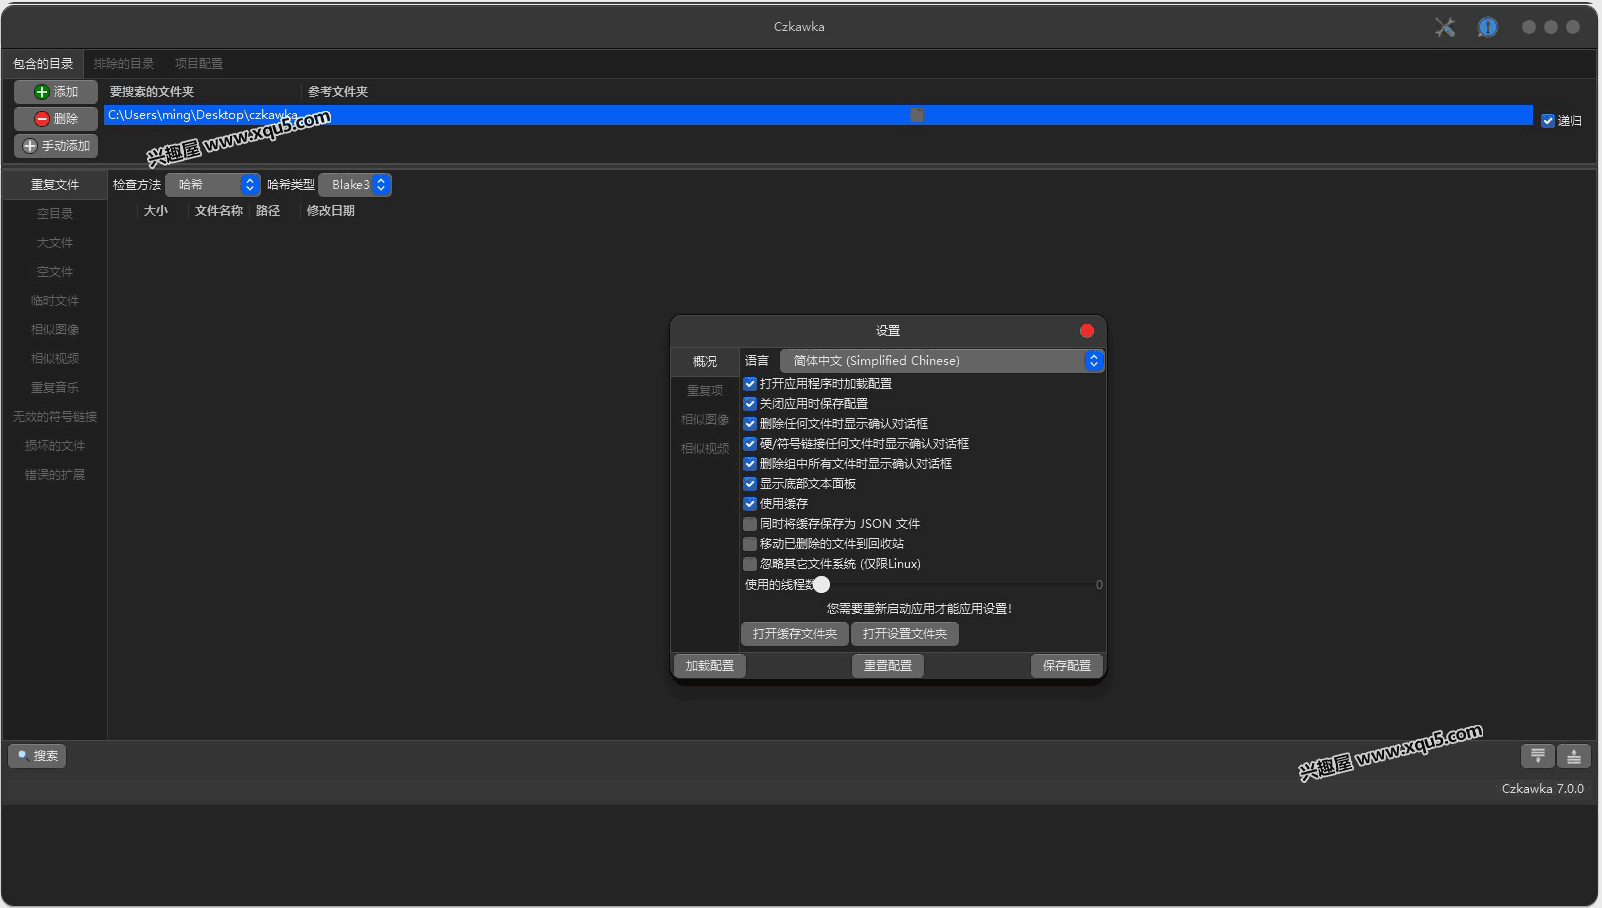This screenshot has width=1602, height=908.
Task: Click the 文件名称 column header
Action: click(x=219, y=211)
